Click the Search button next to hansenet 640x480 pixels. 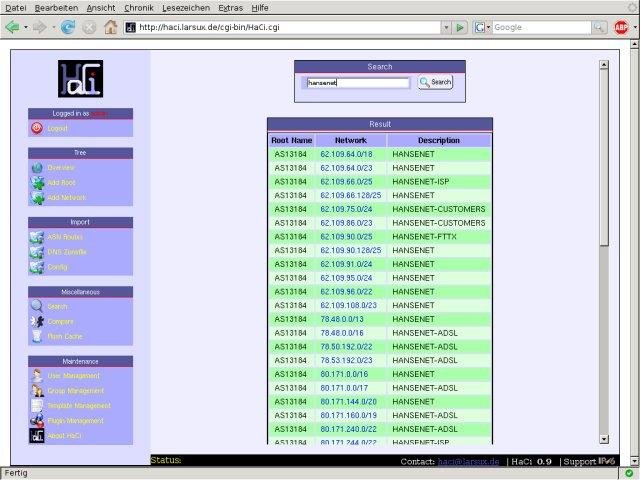pos(435,82)
